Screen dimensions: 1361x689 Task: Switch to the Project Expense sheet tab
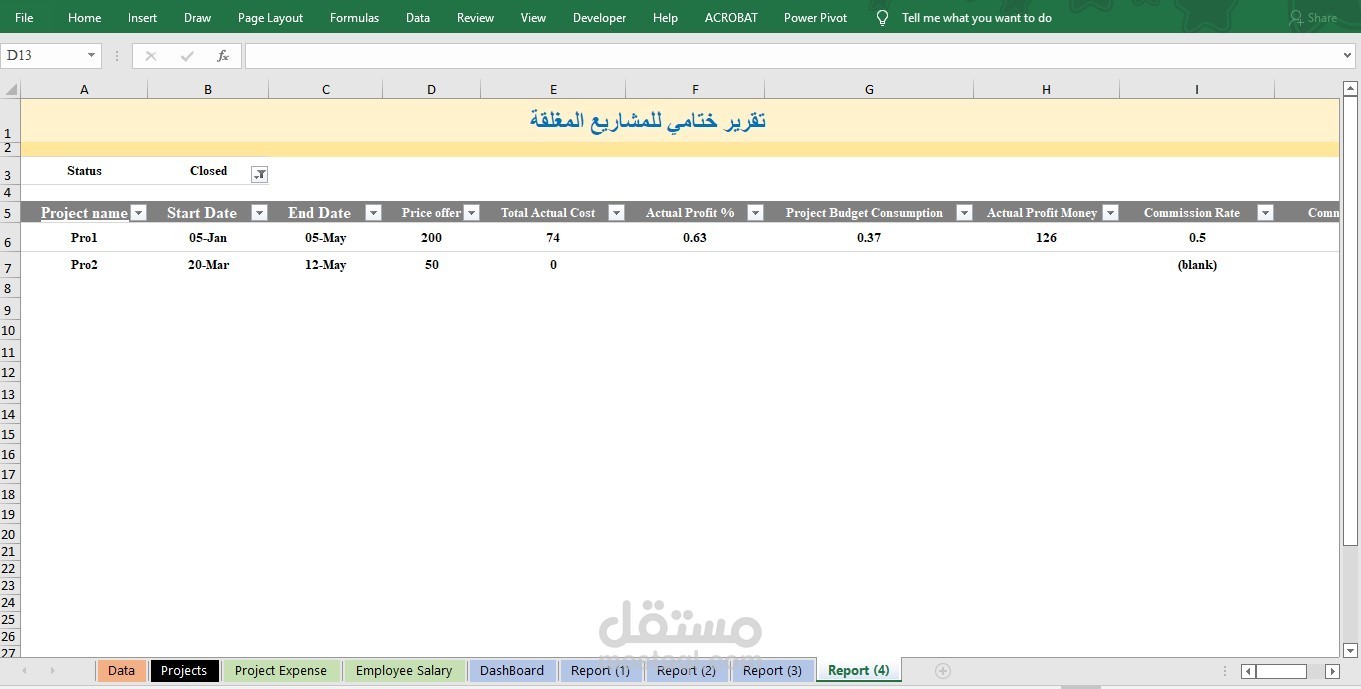tap(281, 671)
